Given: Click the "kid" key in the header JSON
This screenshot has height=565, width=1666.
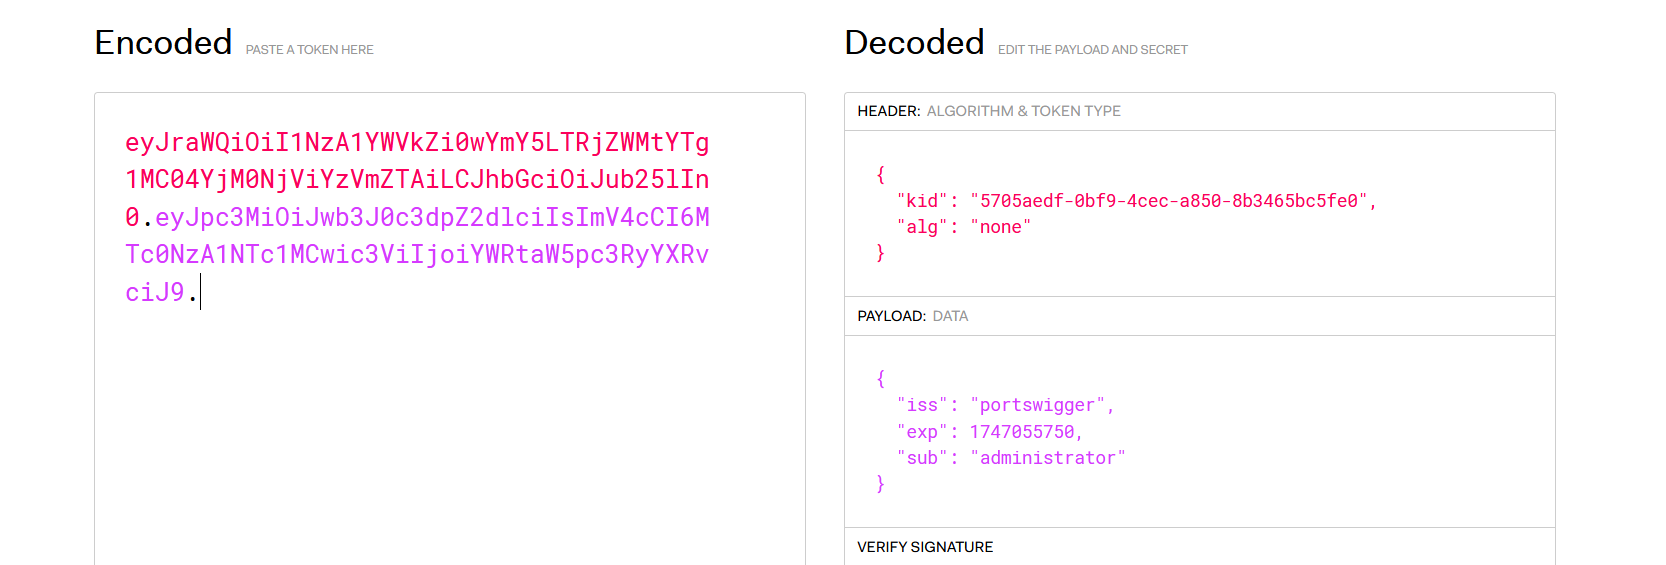Looking at the screenshot, I should pos(921,201).
